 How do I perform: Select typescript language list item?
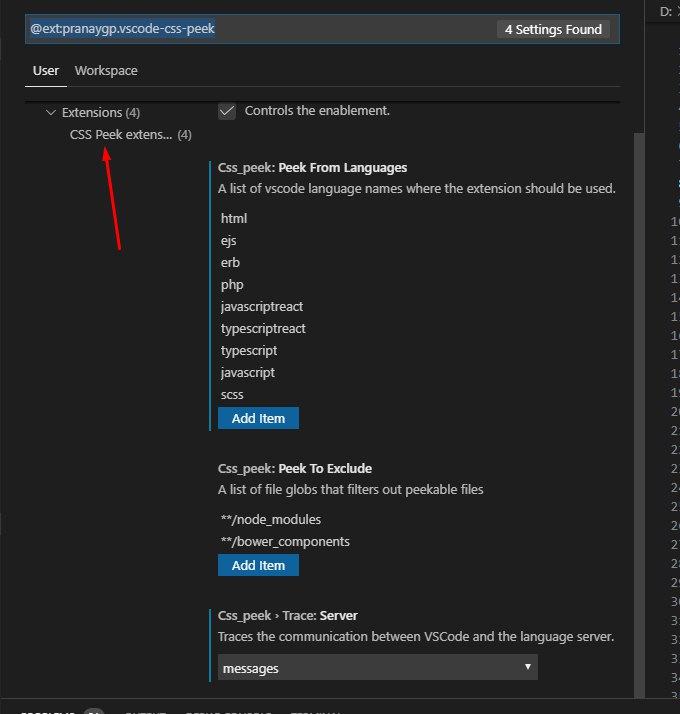(x=249, y=351)
